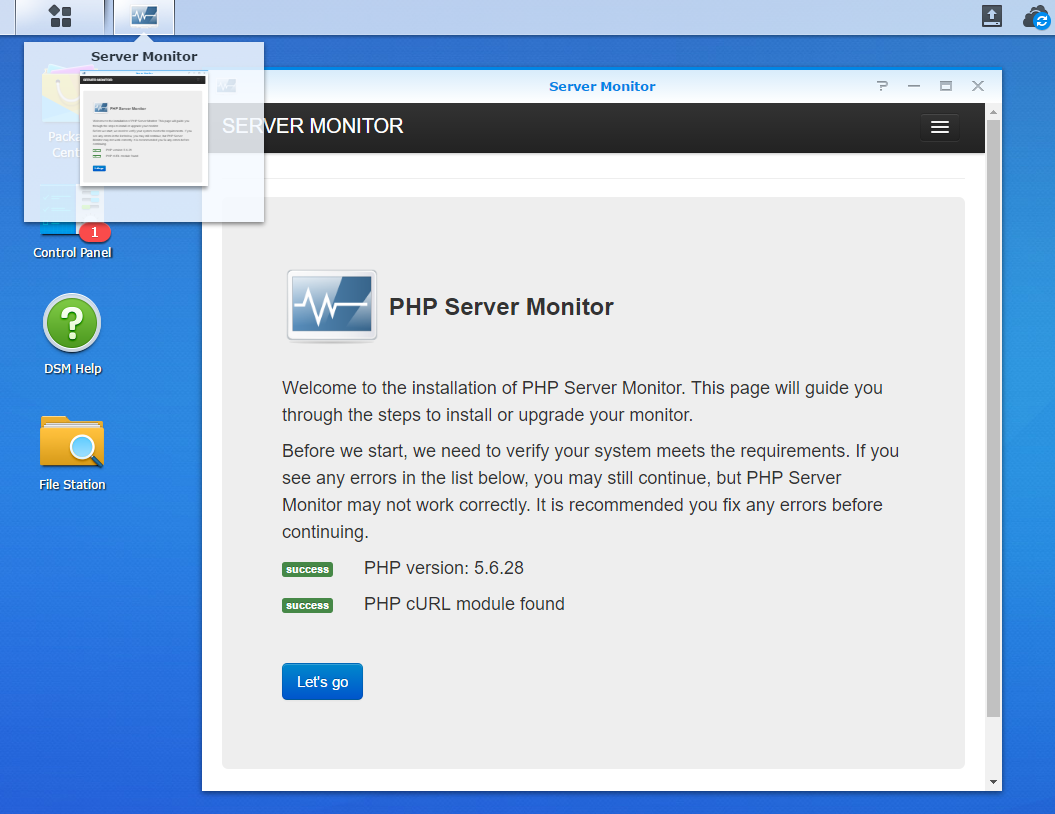Click the PHP version success badge
The height and width of the screenshot is (814, 1055).
coord(307,569)
